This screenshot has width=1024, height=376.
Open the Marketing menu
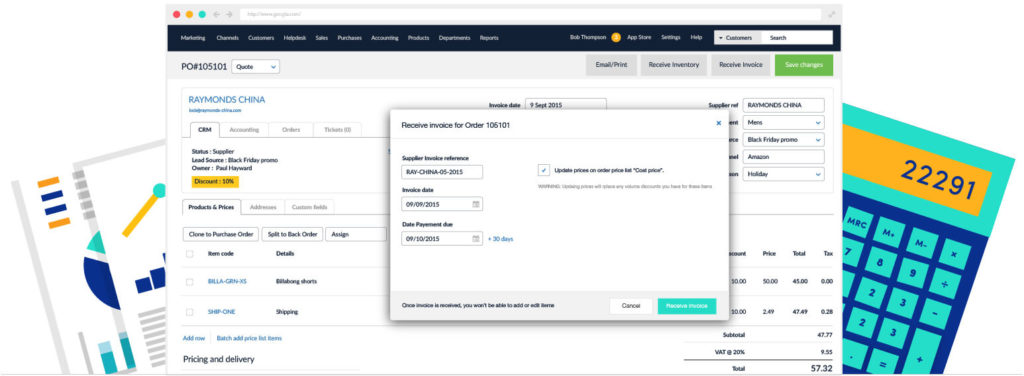(193, 38)
